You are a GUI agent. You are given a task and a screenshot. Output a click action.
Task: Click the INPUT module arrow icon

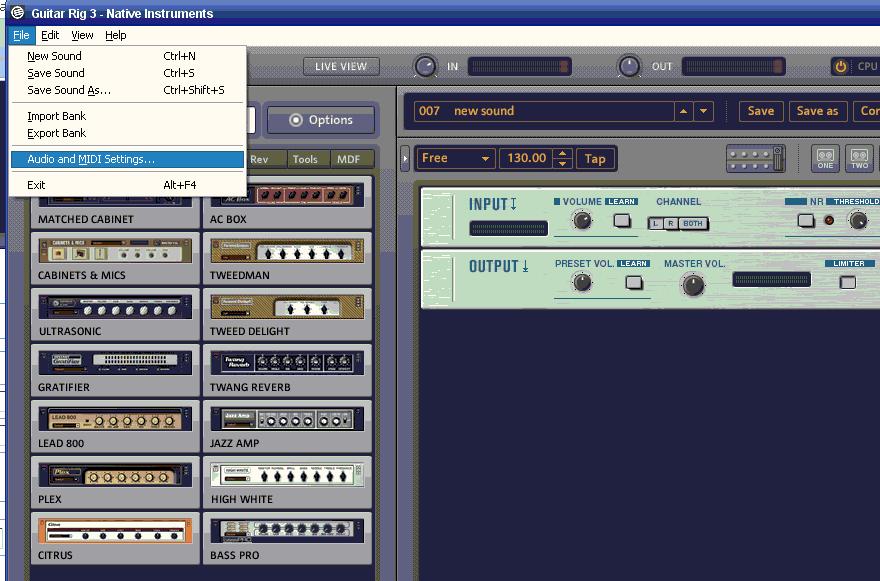point(513,203)
